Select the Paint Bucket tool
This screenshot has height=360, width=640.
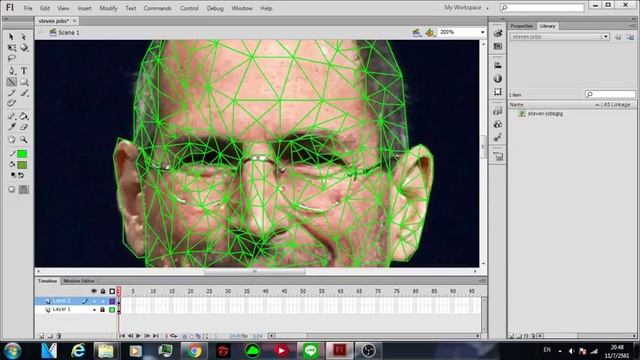point(24,116)
